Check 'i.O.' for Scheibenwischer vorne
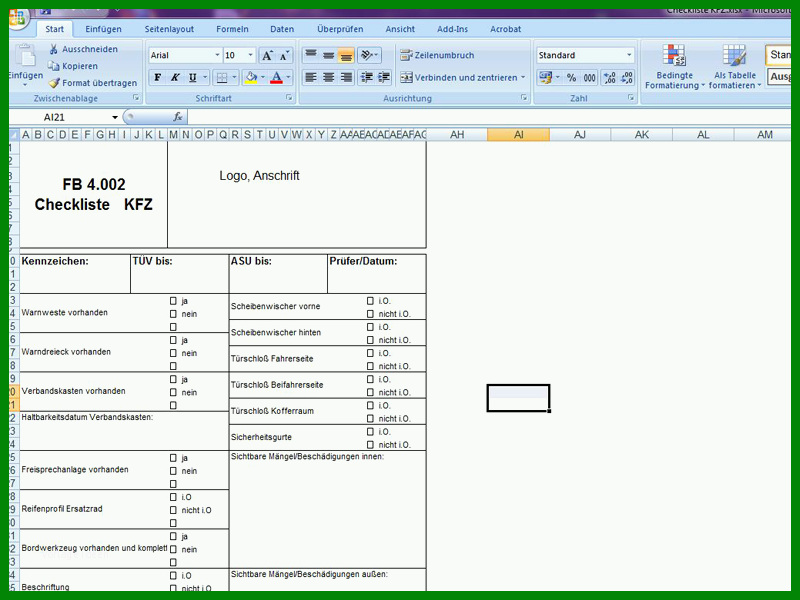Image resolution: width=800 pixels, height=600 pixels. [370, 301]
